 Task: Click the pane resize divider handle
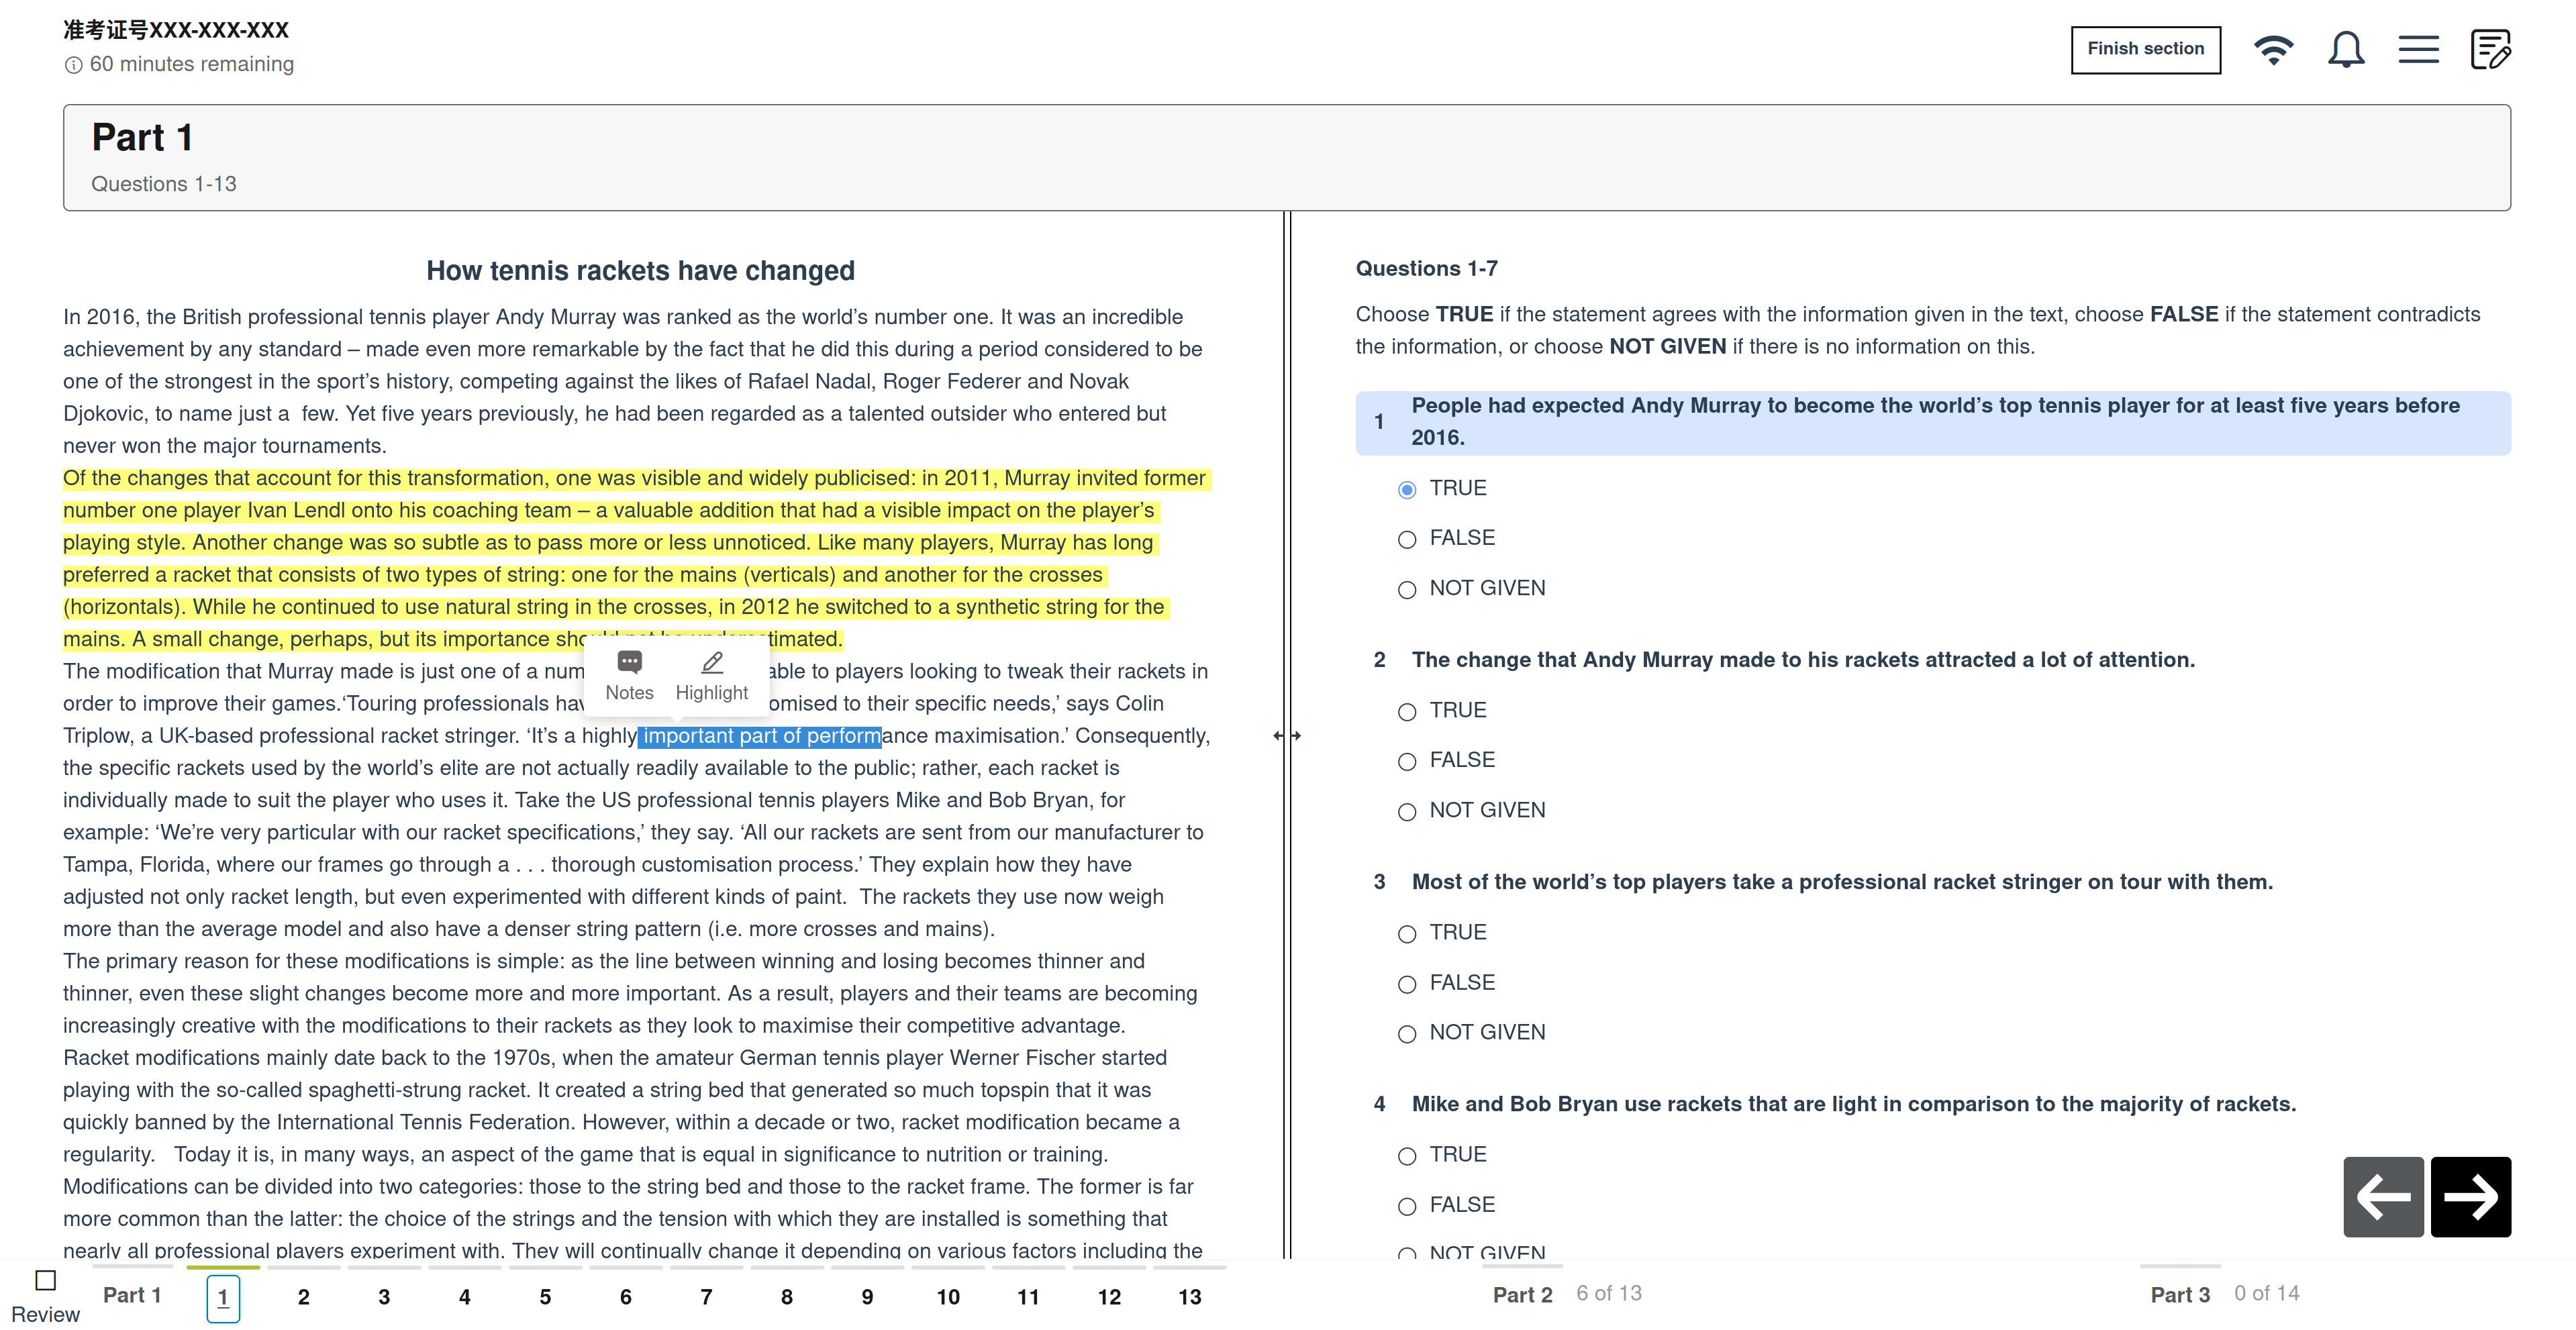coord(1287,735)
